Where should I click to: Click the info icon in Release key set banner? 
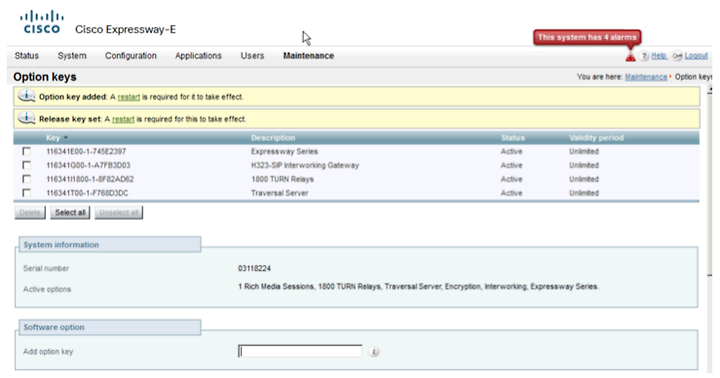(x=27, y=118)
